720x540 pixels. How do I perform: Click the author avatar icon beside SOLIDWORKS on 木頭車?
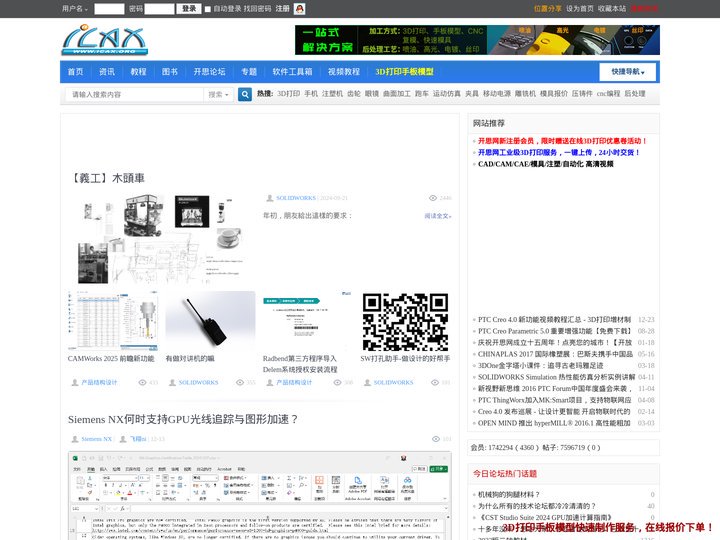(x=270, y=198)
